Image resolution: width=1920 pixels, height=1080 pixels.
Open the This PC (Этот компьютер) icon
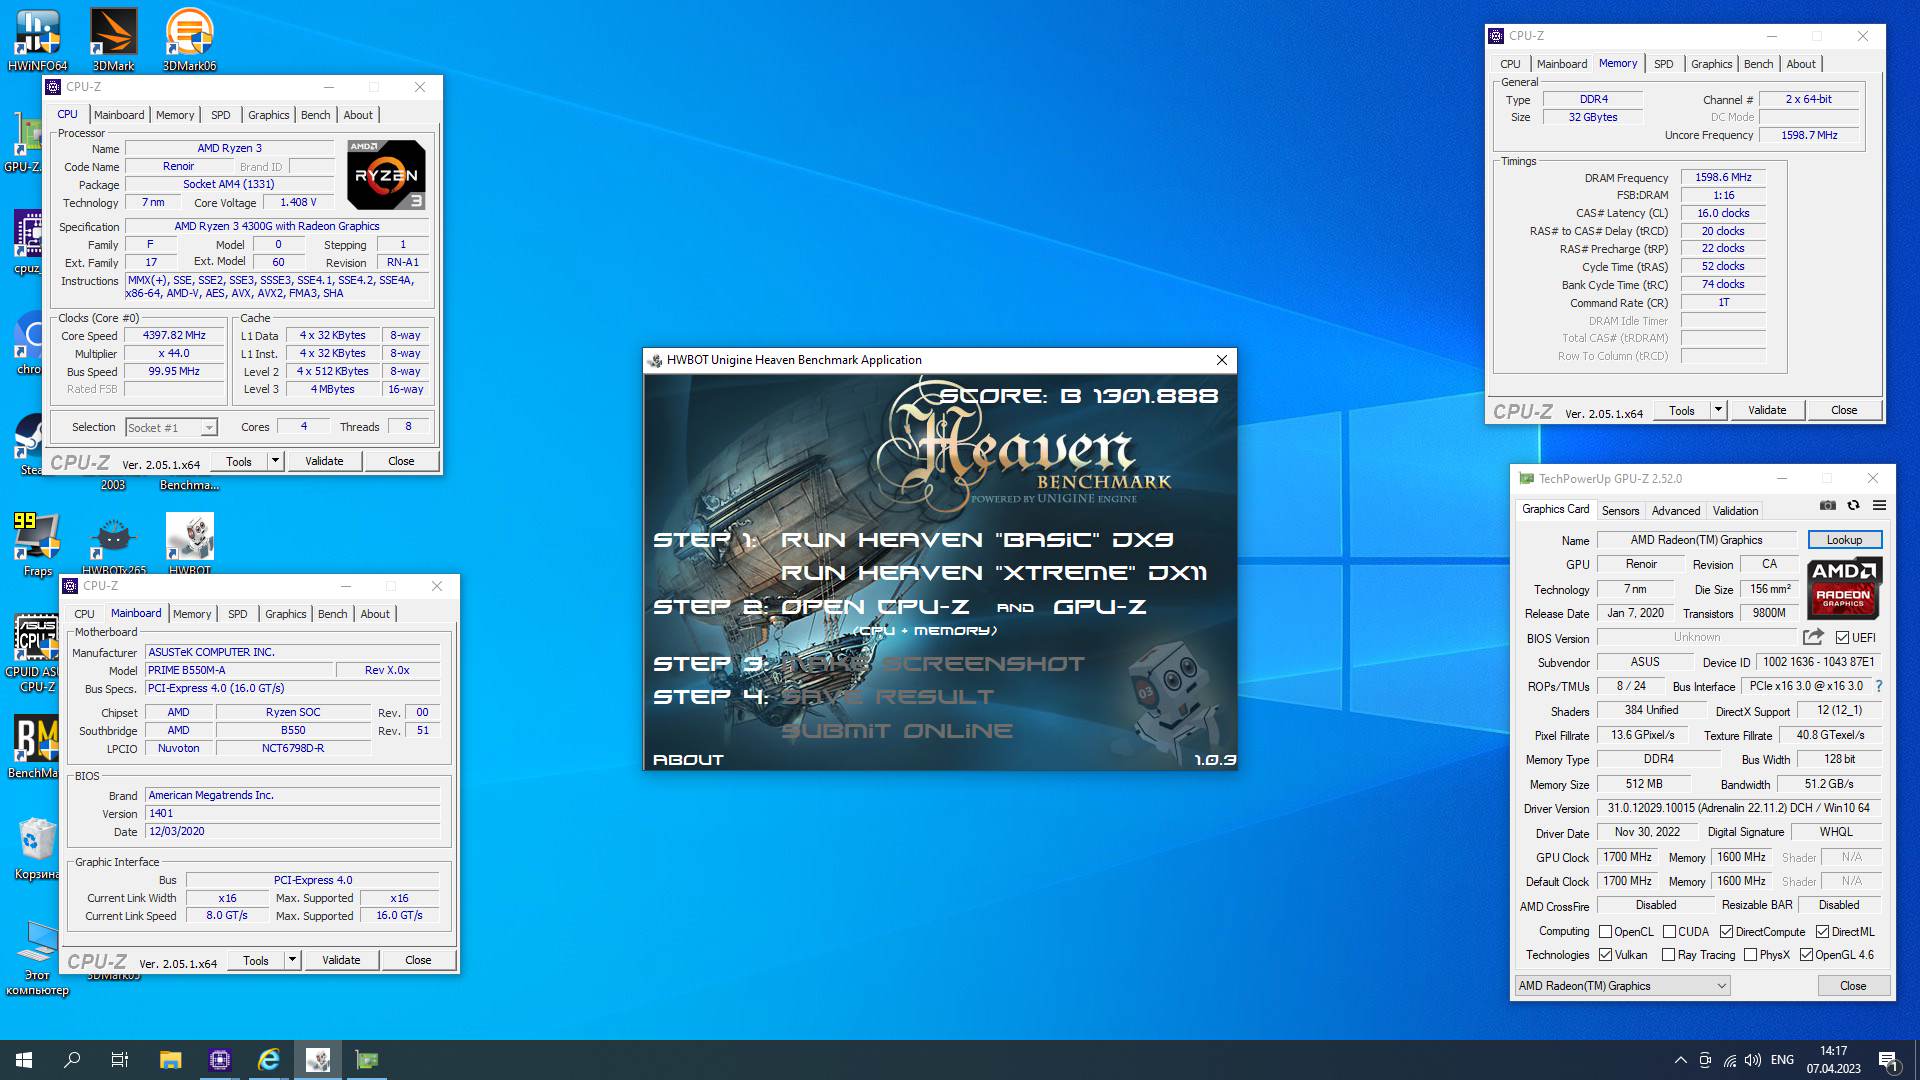38,958
